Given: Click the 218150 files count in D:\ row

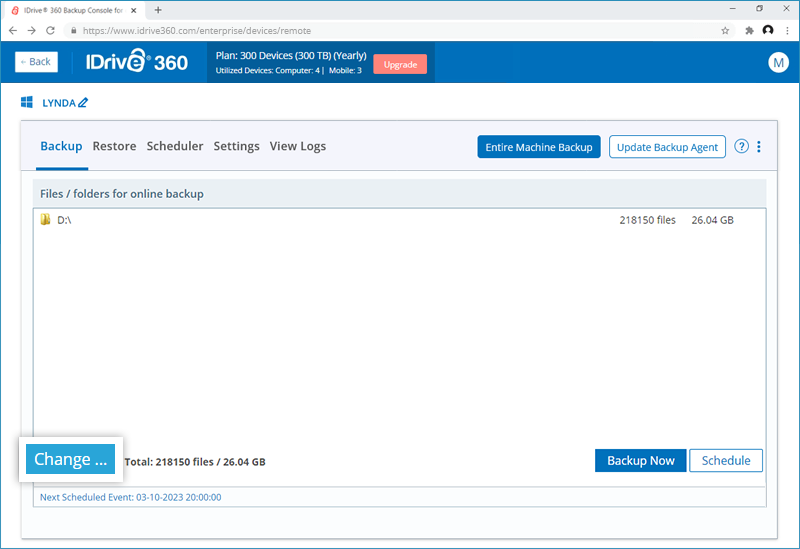Looking at the screenshot, I should [647, 220].
